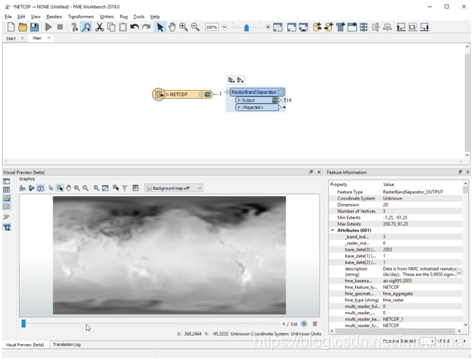Redo the last undone action
The height and width of the screenshot is (360, 473).
coord(146,27)
